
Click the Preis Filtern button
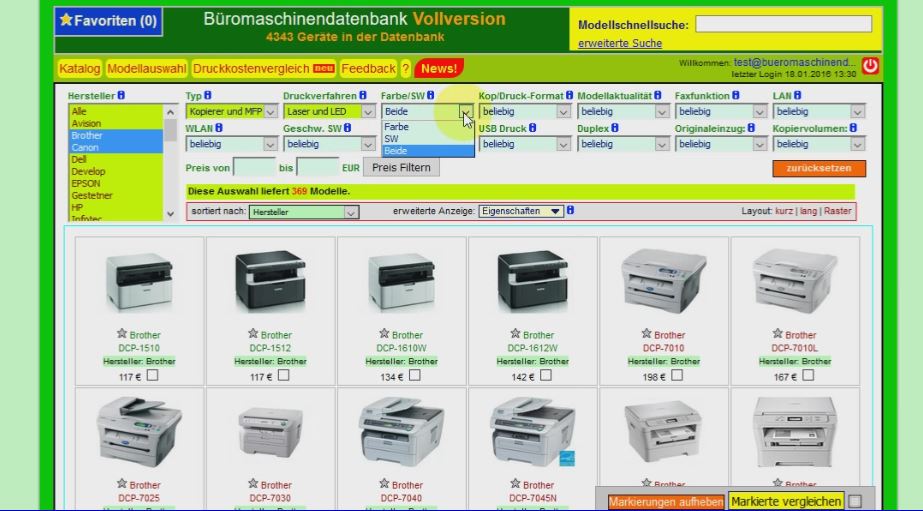tap(401, 167)
